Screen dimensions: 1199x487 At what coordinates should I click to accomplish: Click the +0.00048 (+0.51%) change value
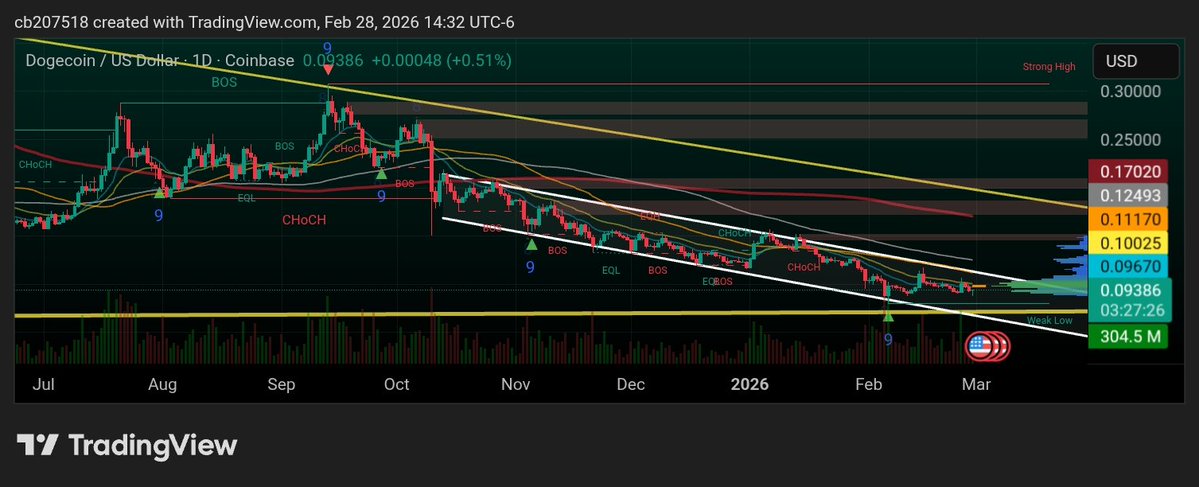tap(442, 60)
